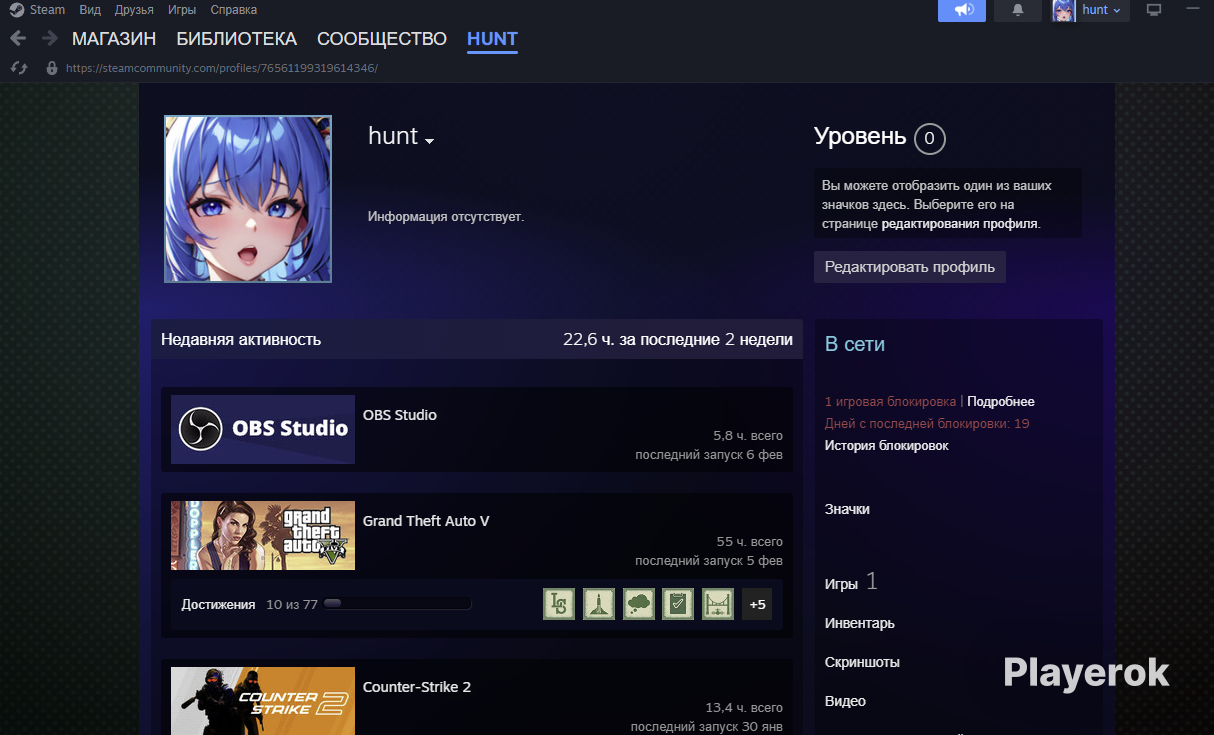Click the small avatar in top bar
Image resolution: width=1214 pixels, height=735 pixels.
[1064, 10]
